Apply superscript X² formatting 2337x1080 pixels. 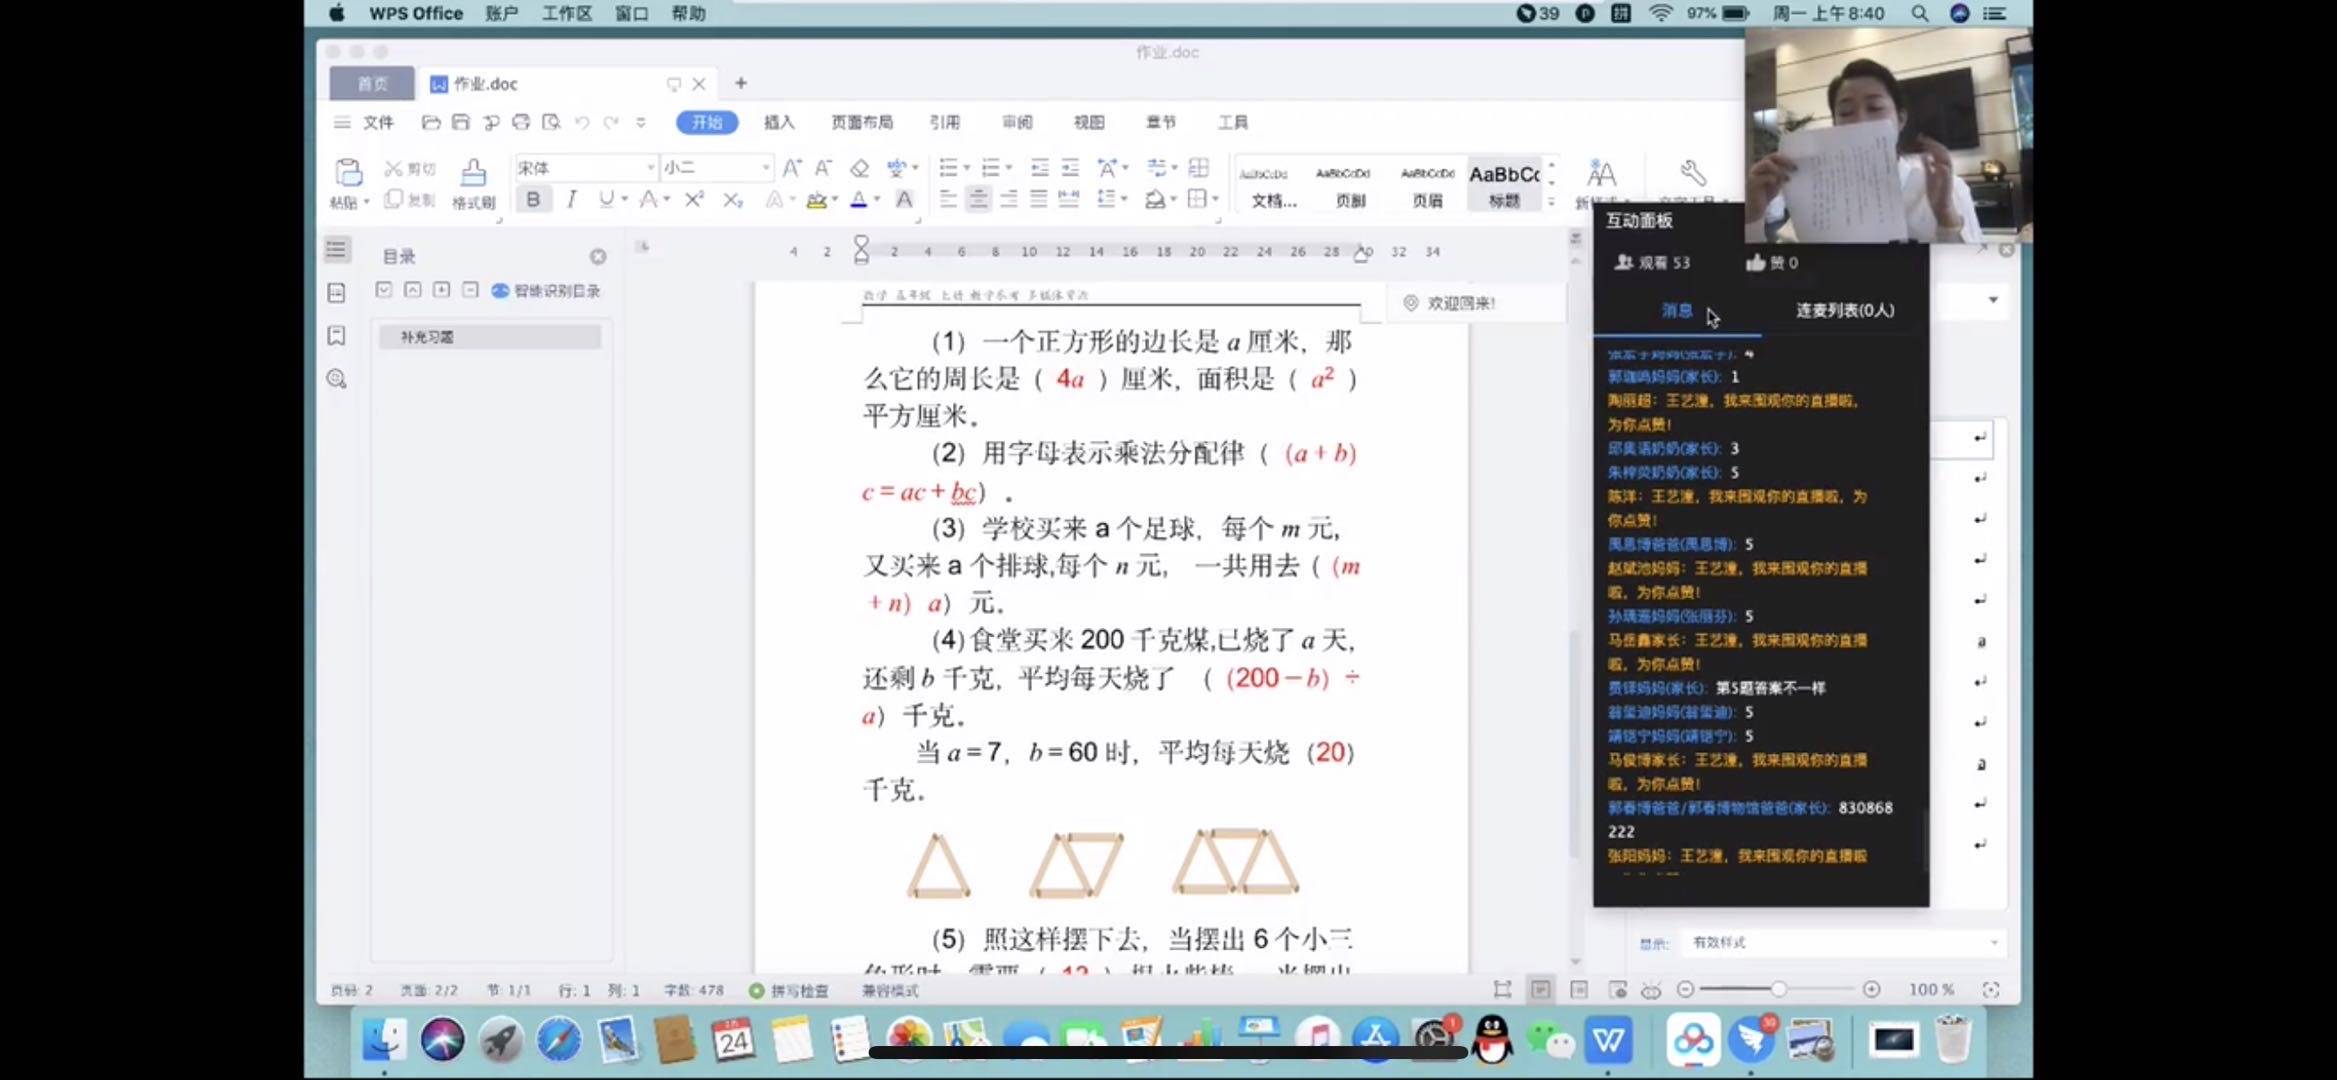[694, 199]
